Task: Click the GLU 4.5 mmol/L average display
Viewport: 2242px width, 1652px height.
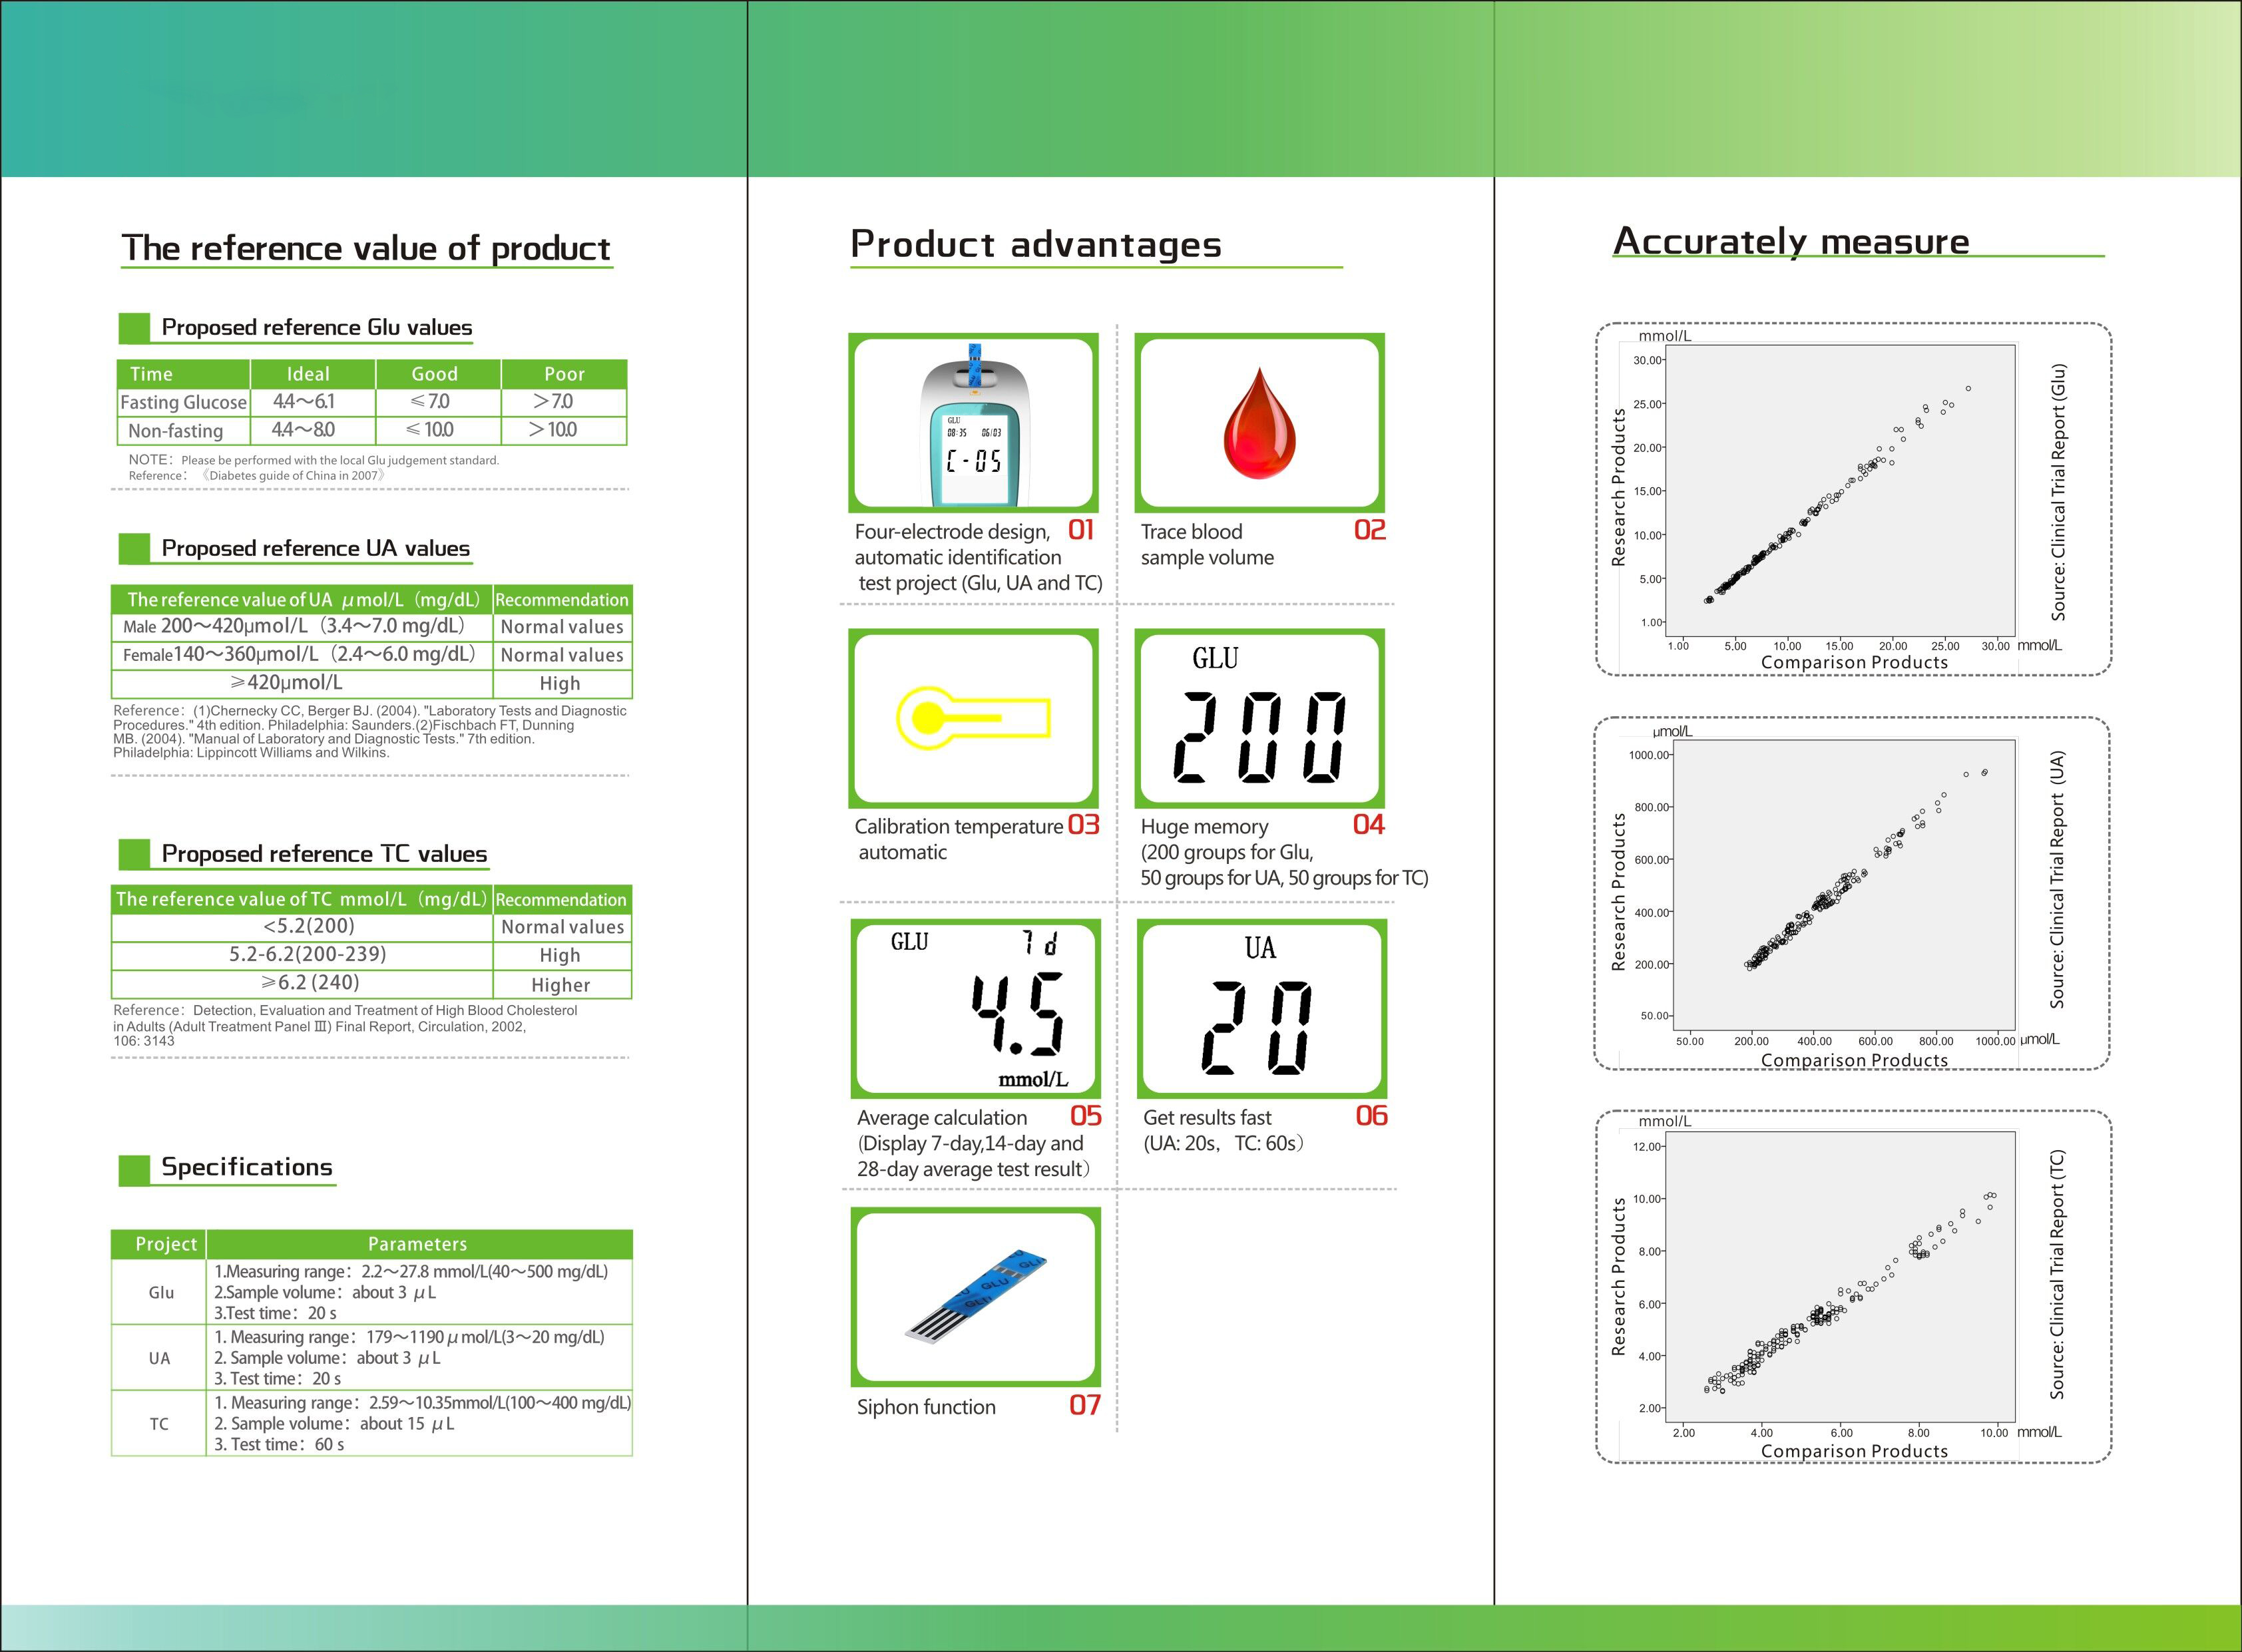Action: [975, 1008]
